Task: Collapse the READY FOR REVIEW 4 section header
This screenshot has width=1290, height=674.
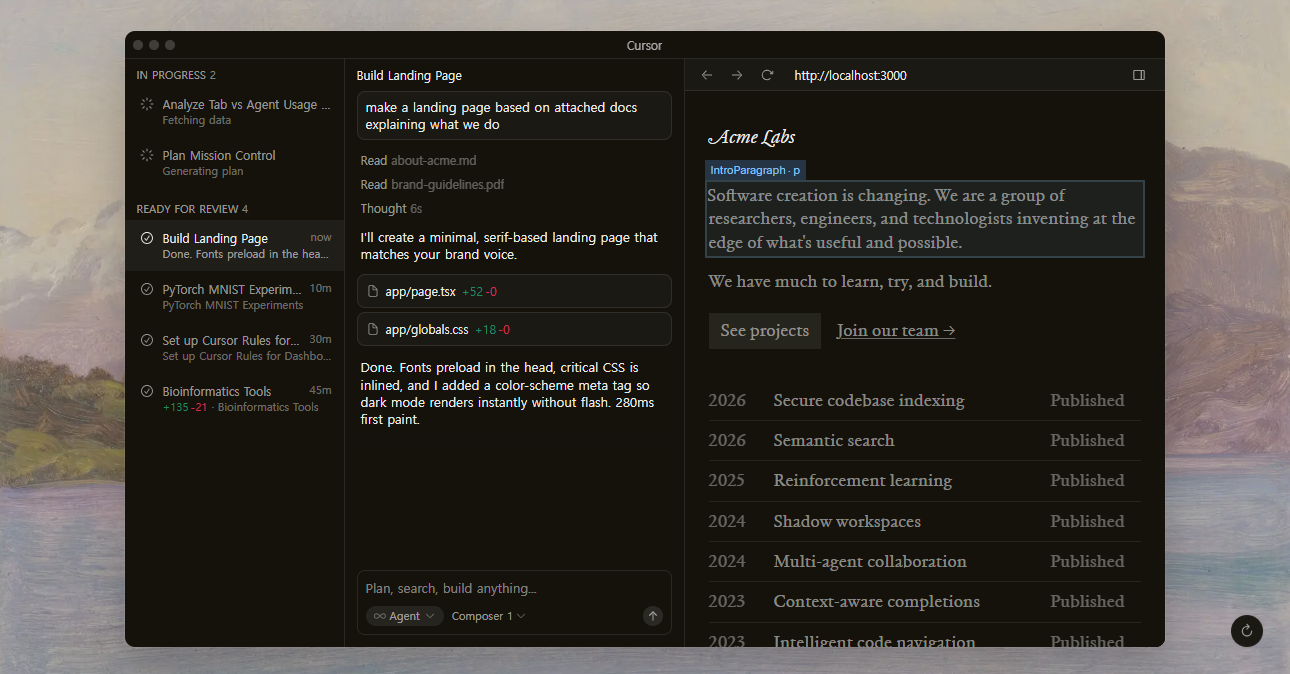Action: click(192, 209)
